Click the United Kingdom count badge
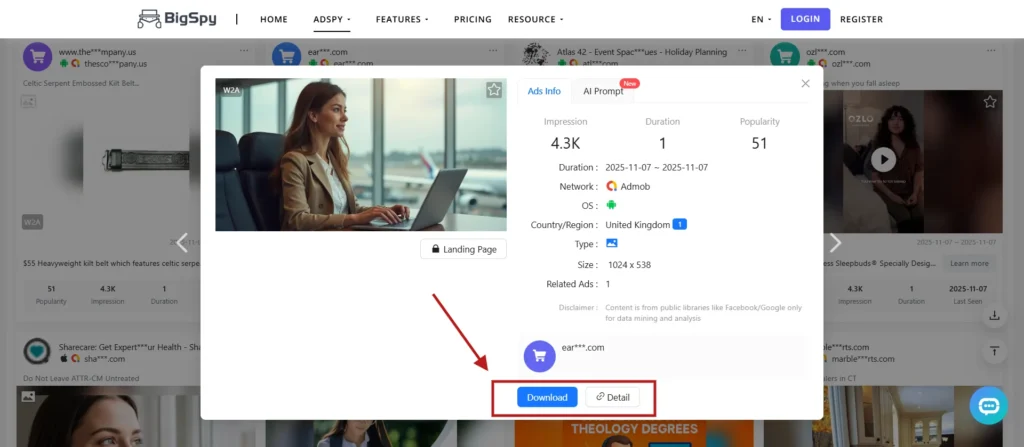Image resolution: width=1024 pixels, height=447 pixels. point(679,225)
